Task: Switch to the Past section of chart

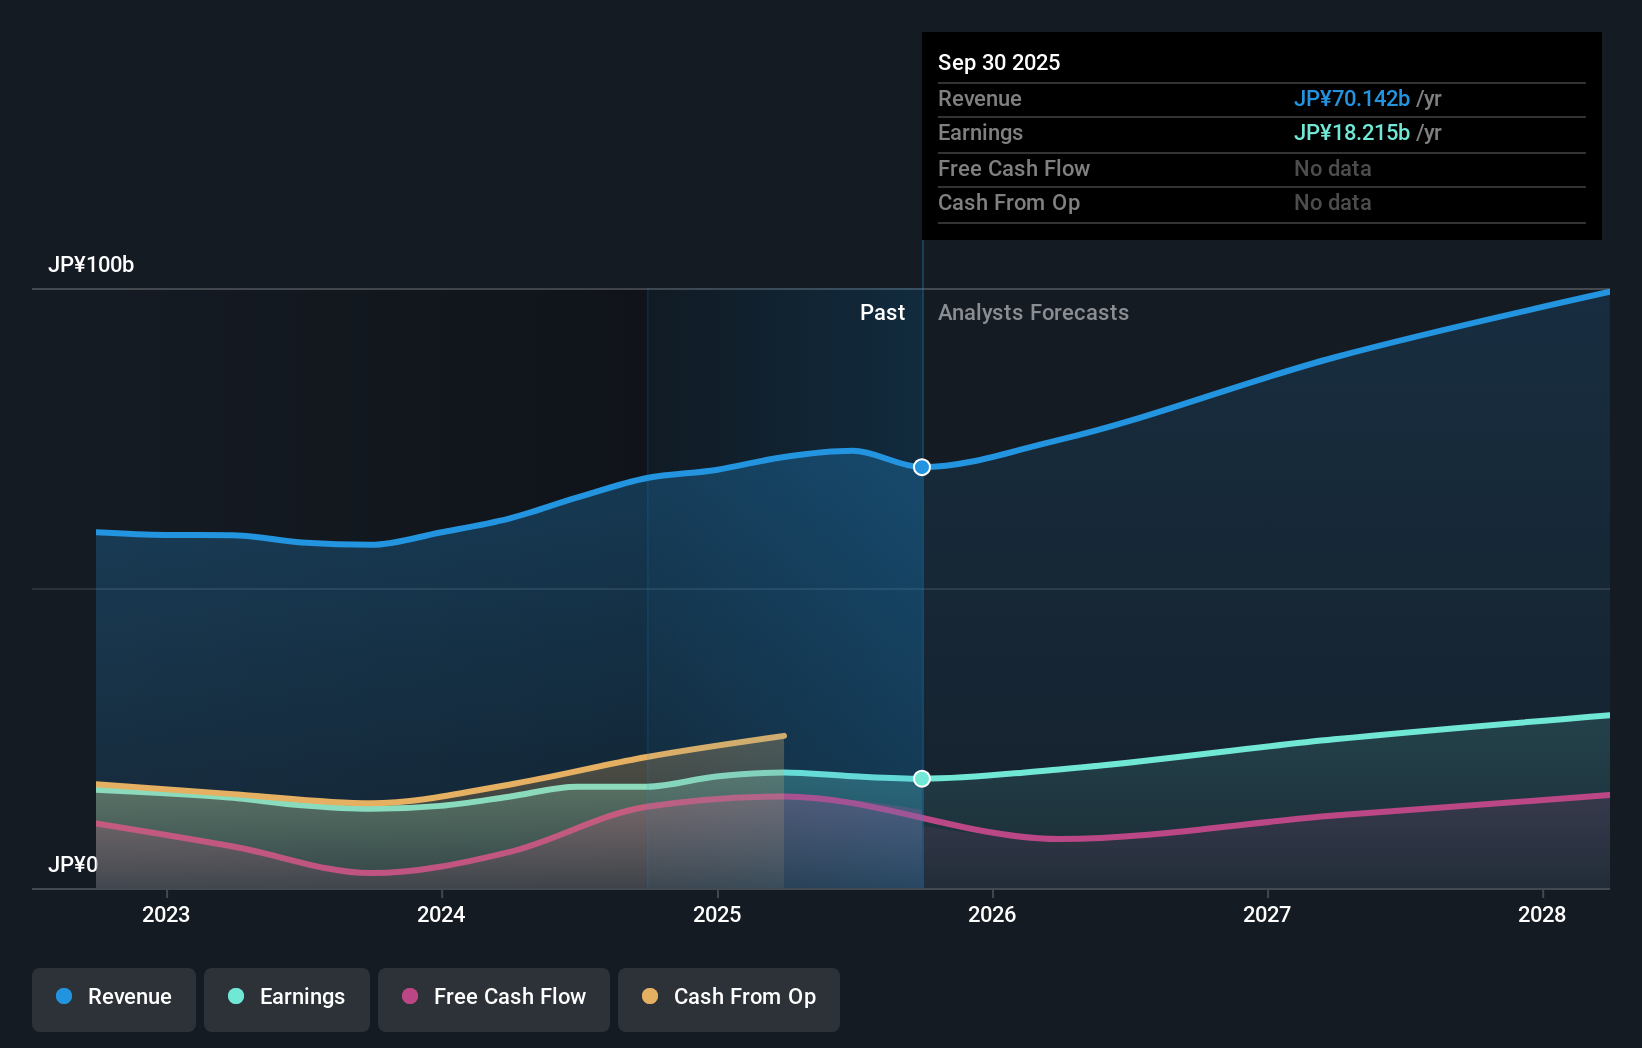Action: [x=882, y=312]
